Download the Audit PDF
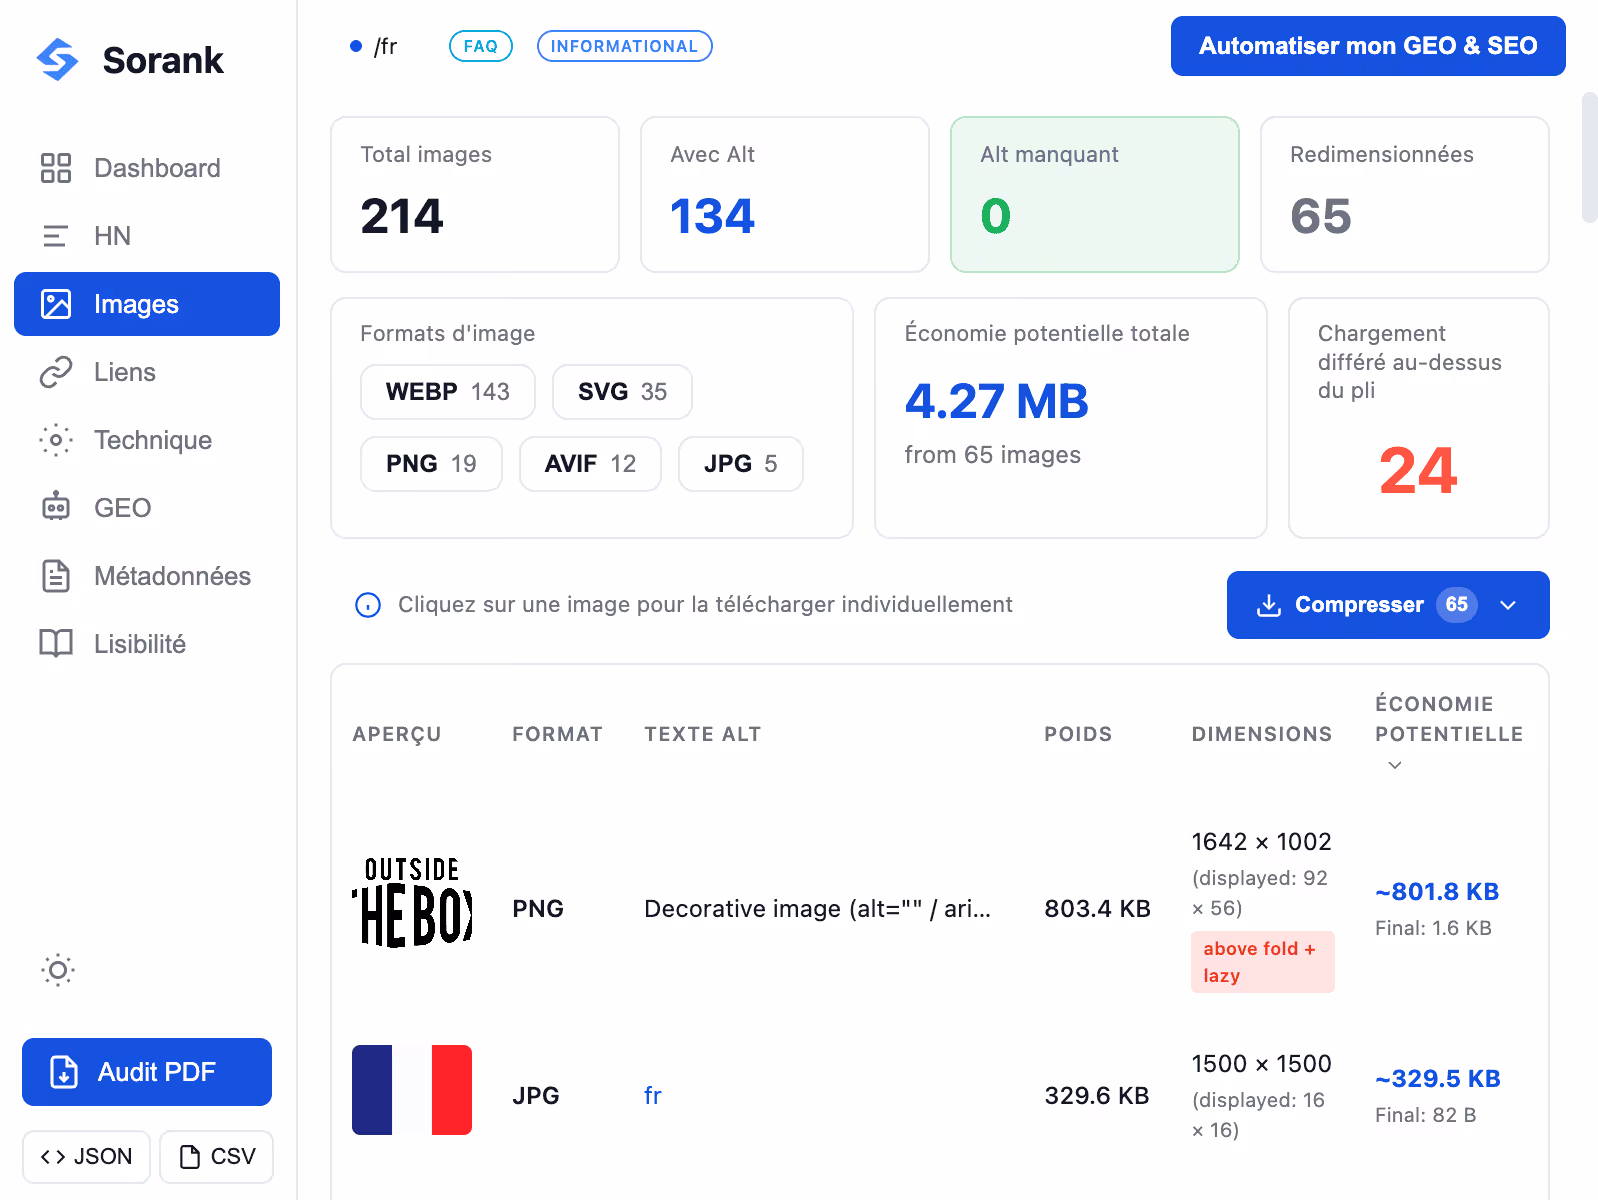This screenshot has height=1200, width=1598. (x=147, y=1072)
